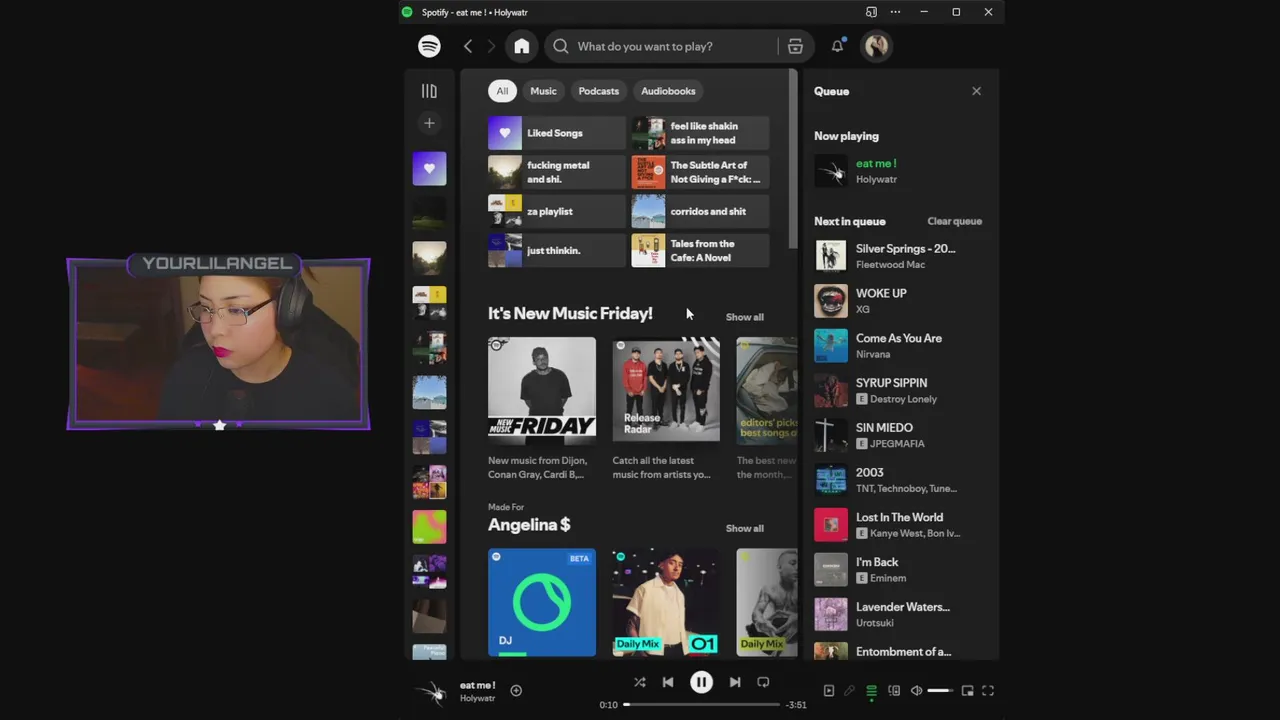Image resolution: width=1280 pixels, height=720 pixels.
Task: Open the user profile avatar
Action: (x=877, y=46)
